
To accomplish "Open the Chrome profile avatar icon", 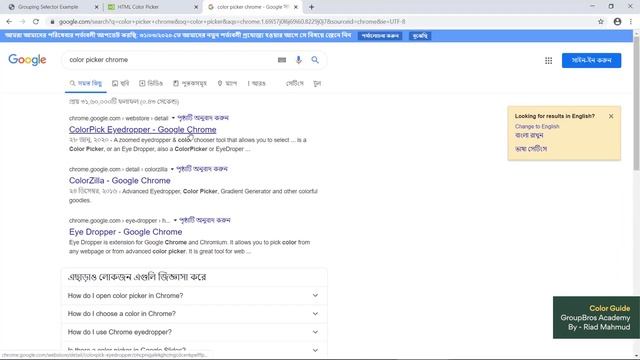I will pos(617,22).
